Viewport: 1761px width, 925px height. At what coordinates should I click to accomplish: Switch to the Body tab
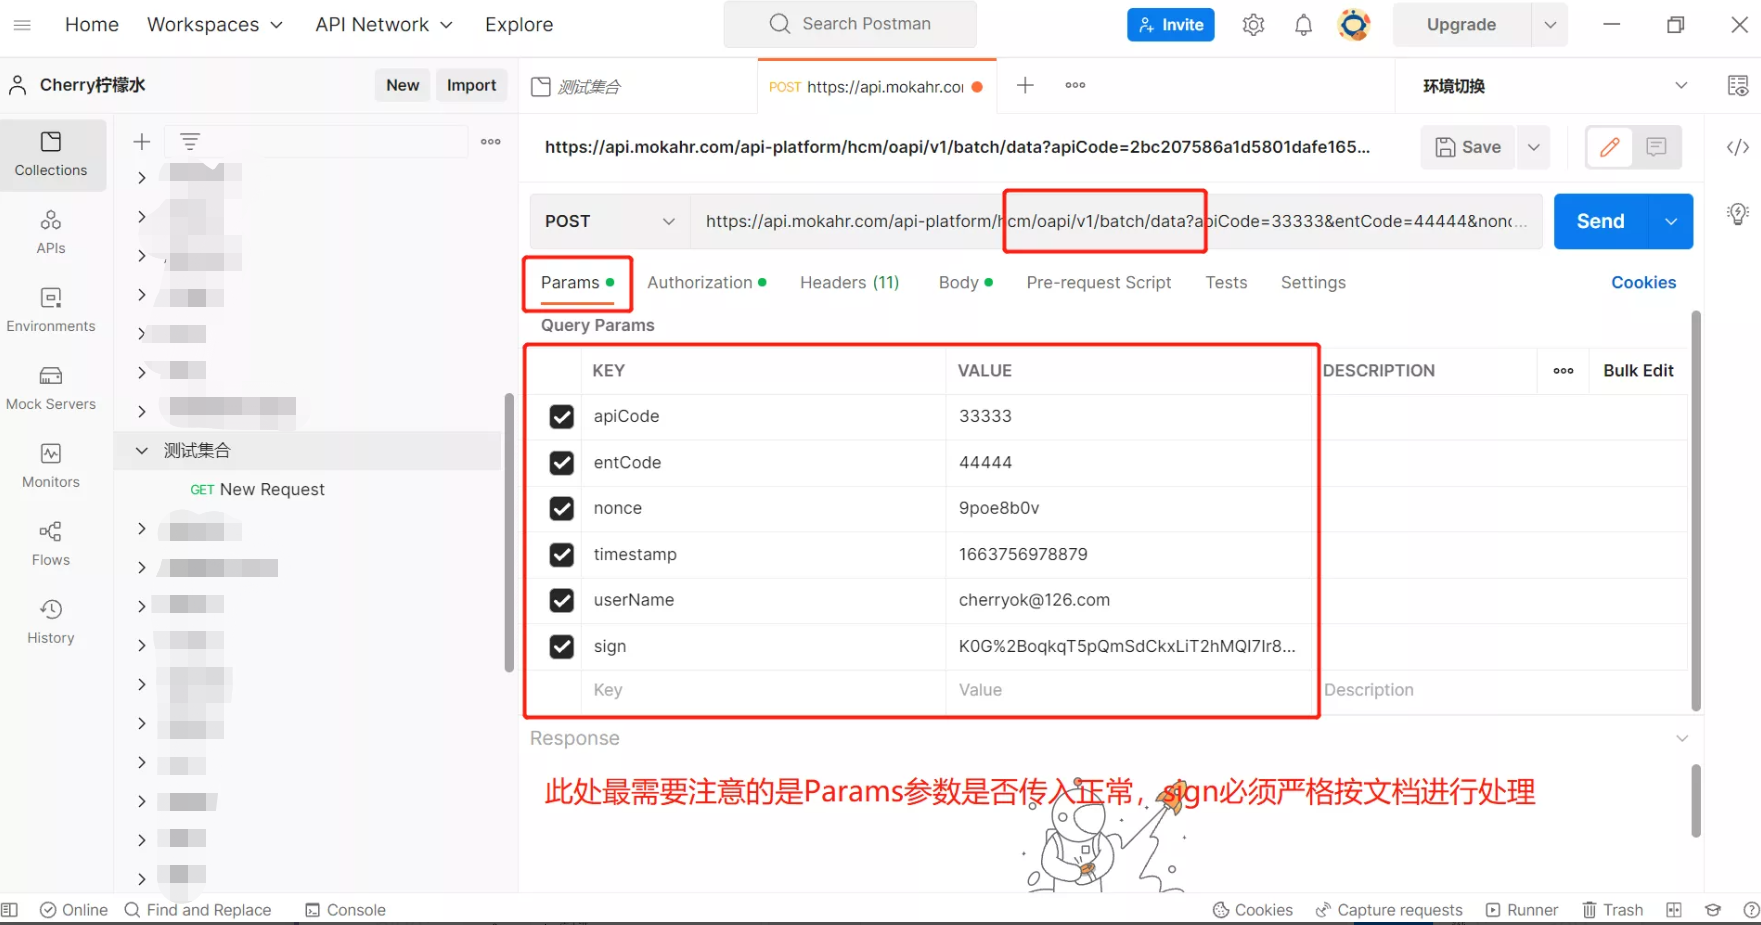pyautogui.click(x=966, y=283)
